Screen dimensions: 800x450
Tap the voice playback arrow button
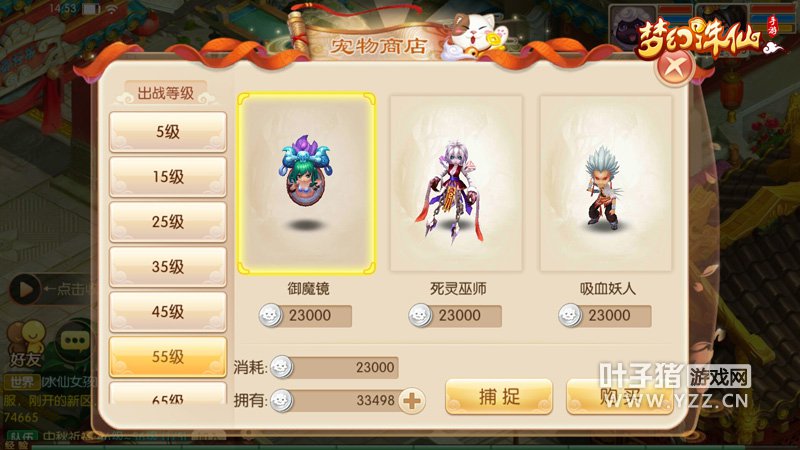tap(24, 289)
